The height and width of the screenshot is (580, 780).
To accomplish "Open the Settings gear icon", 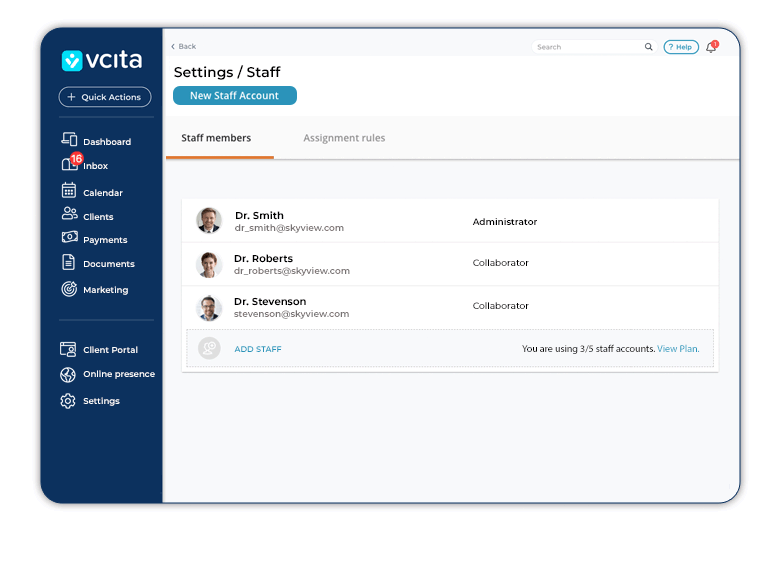I will point(68,401).
